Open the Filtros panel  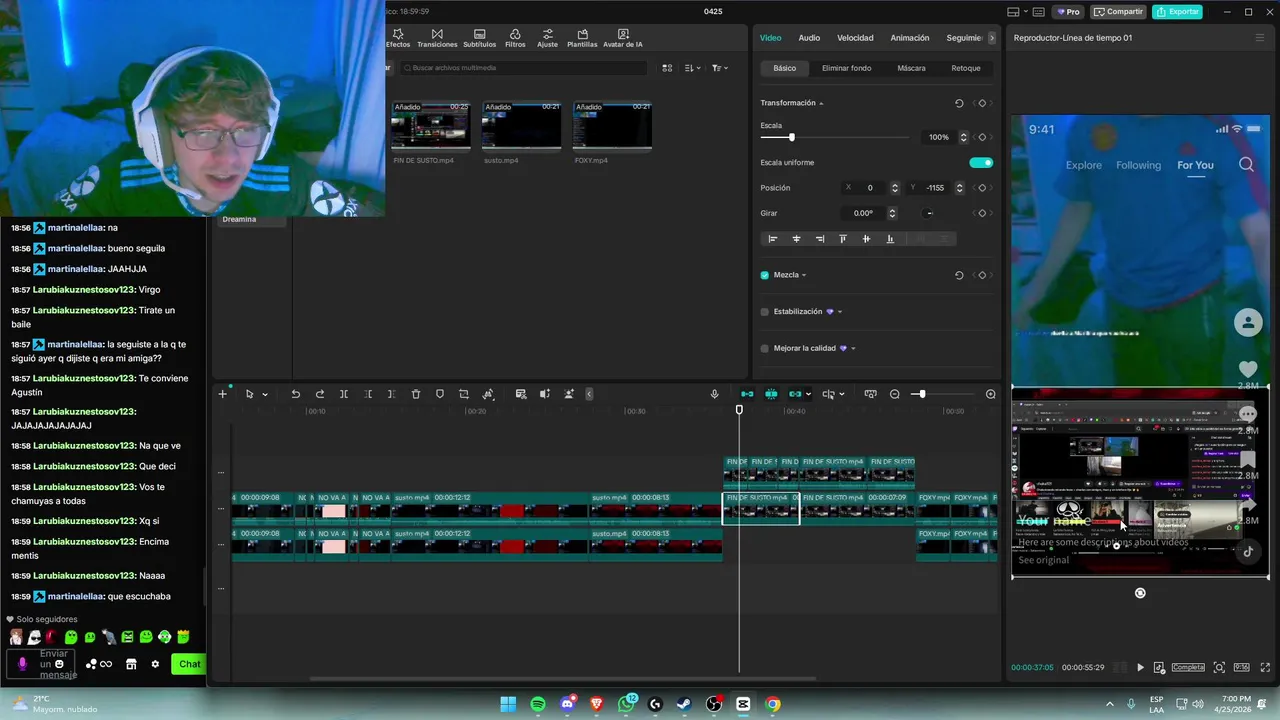[515, 38]
